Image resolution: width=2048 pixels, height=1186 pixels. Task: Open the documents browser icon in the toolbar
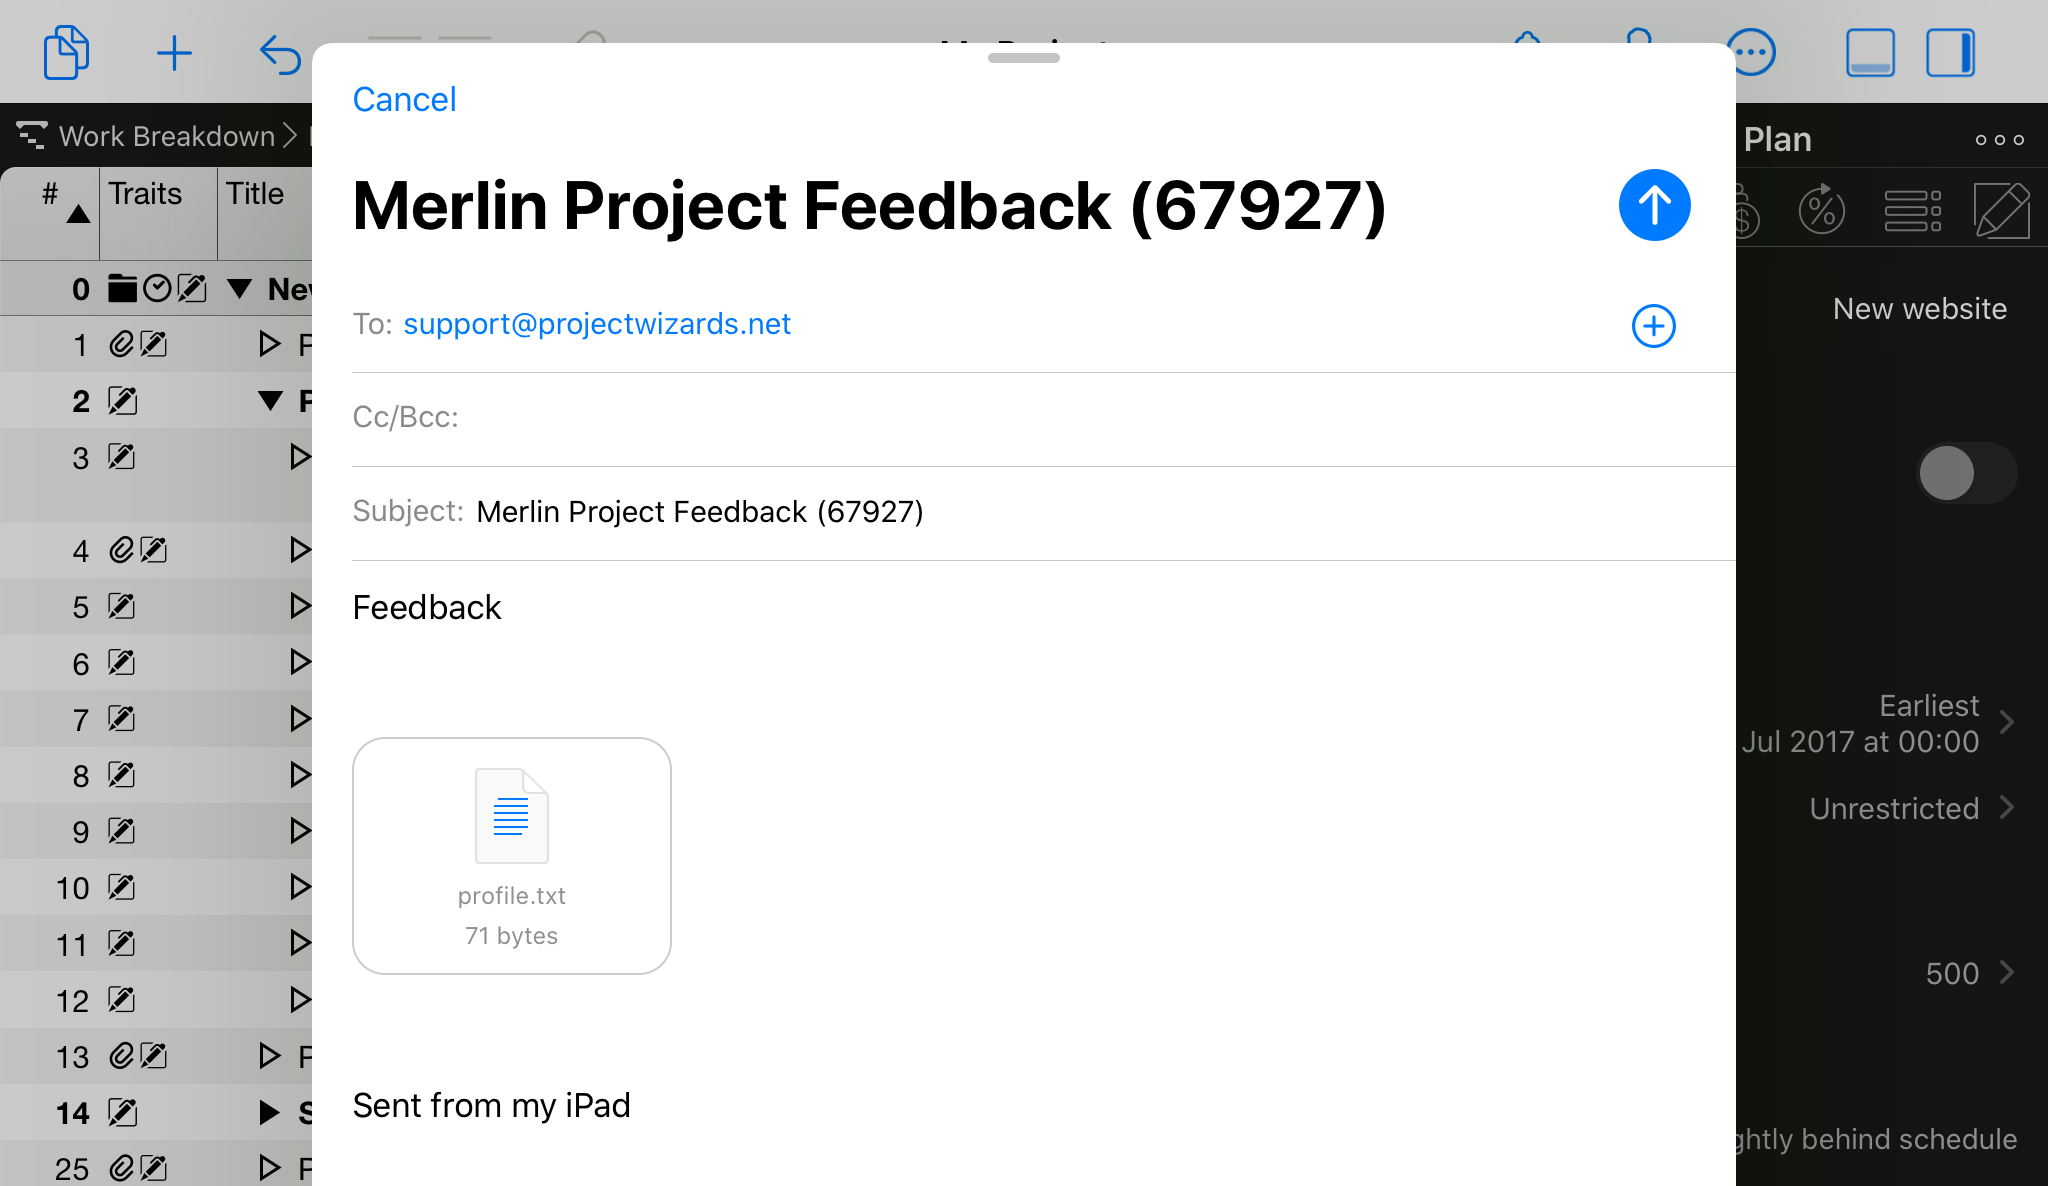66,53
